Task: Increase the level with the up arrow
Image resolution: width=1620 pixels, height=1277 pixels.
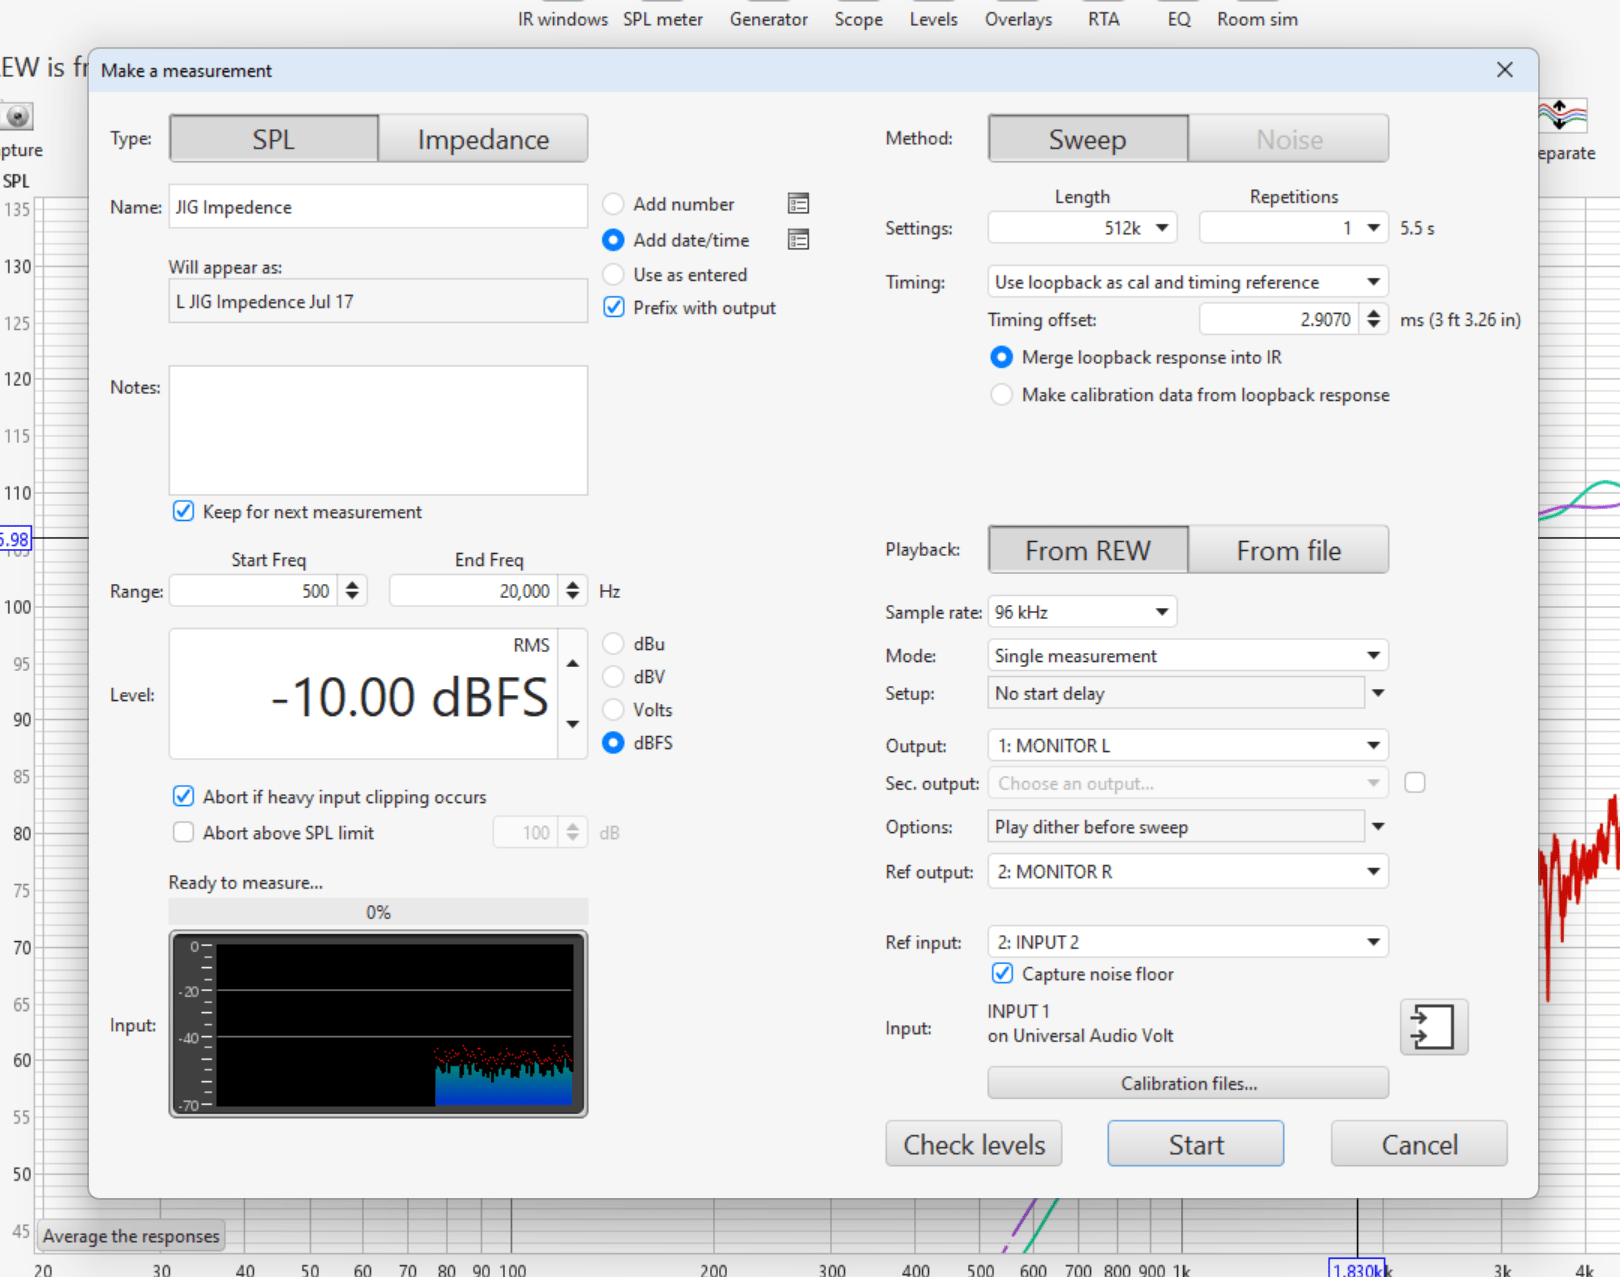Action: (572, 664)
